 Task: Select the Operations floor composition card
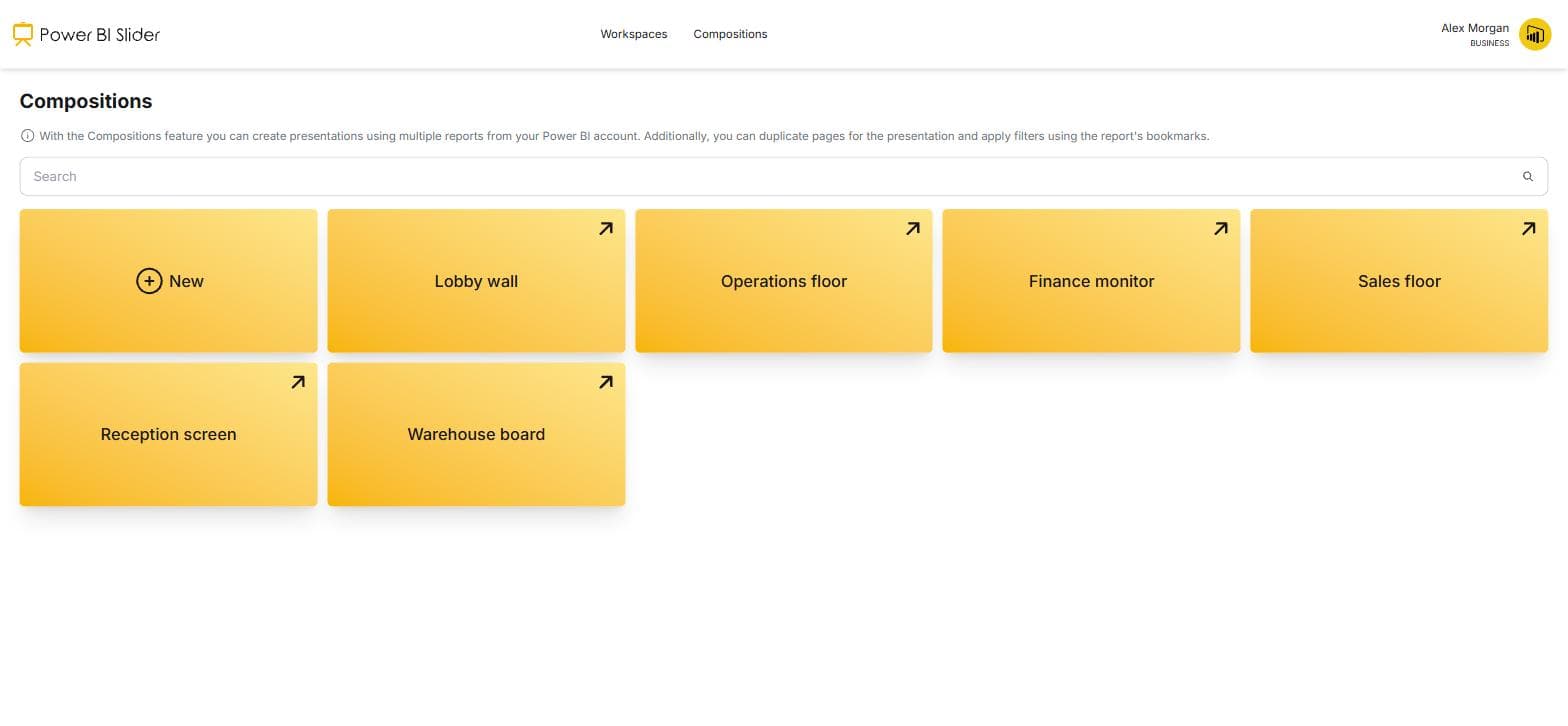click(784, 281)
